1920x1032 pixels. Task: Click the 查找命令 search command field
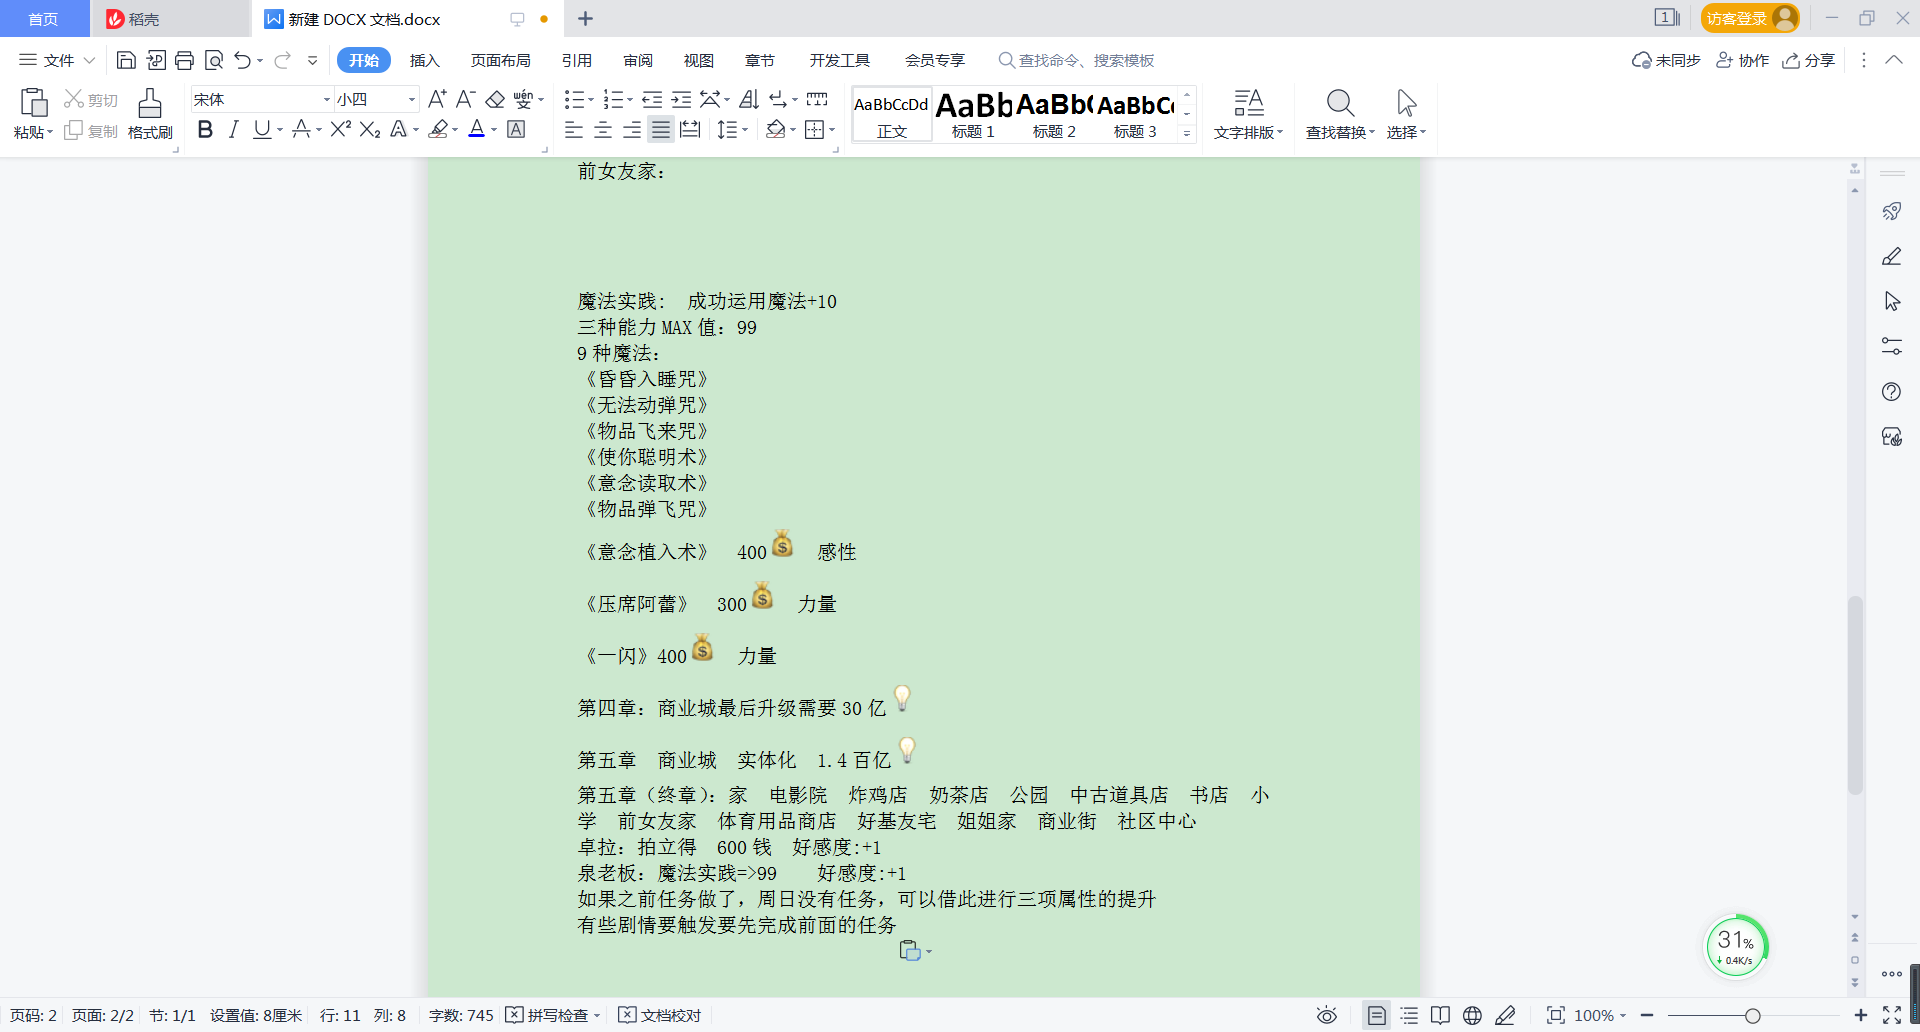coord(1077,61)
